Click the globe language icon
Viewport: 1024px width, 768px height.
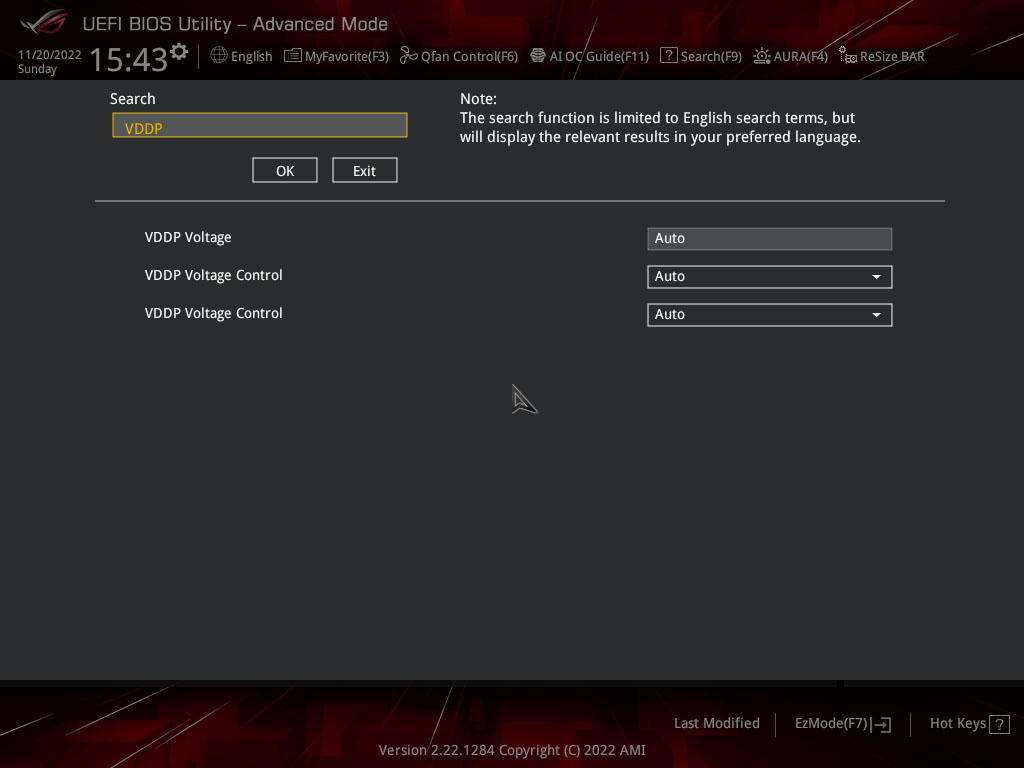(x=219, y=56)
